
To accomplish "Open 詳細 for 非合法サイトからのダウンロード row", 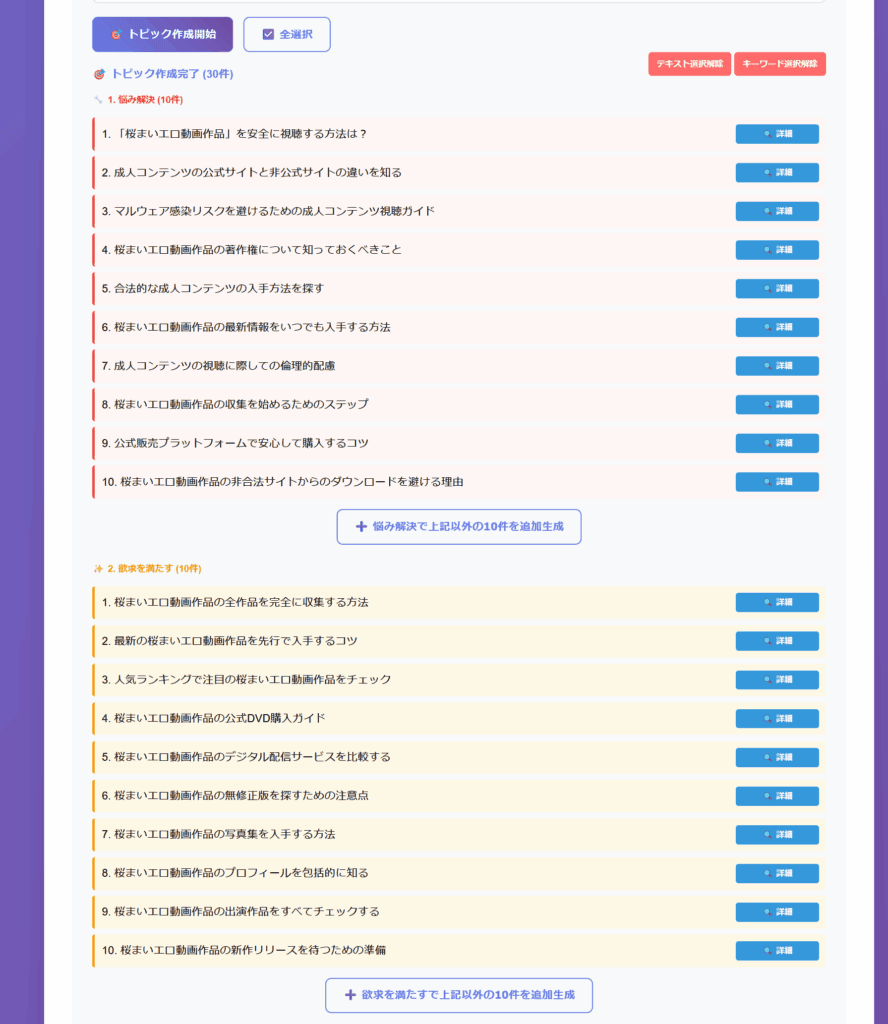I will click(777, 481).
